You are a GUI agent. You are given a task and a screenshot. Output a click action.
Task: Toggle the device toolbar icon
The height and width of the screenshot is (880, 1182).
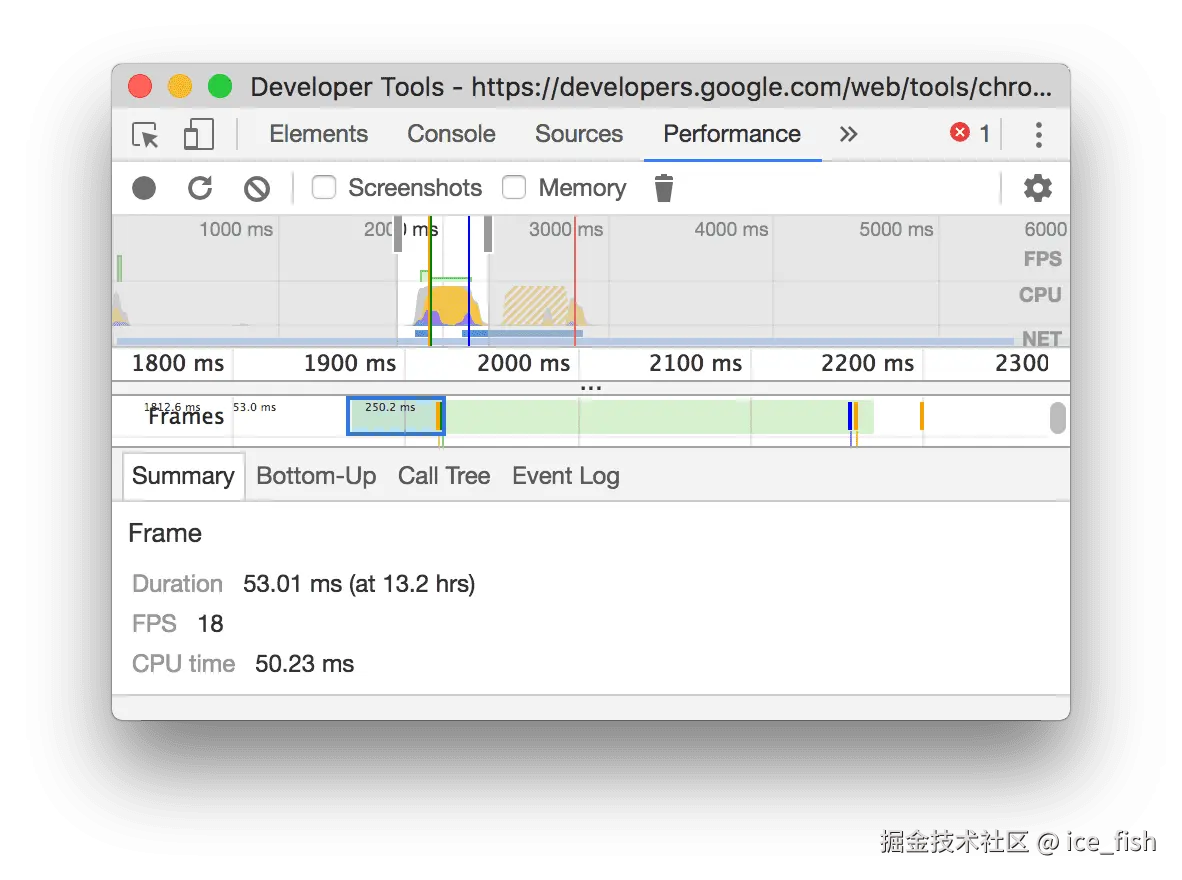click(x=199, y=135)
